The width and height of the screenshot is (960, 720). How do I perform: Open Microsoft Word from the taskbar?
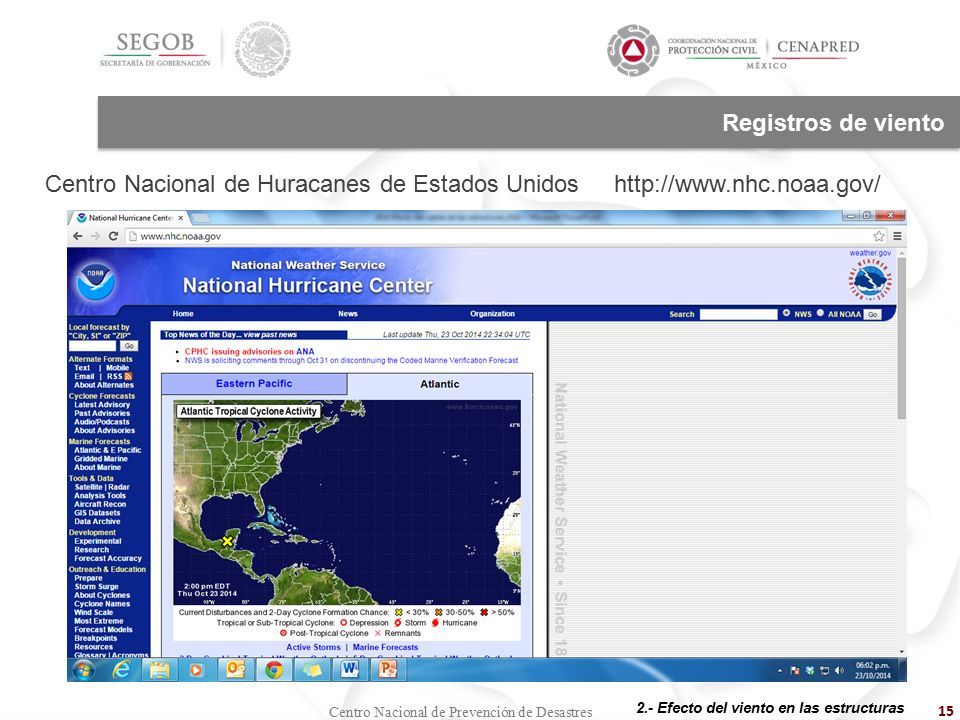tap(350, 670)
